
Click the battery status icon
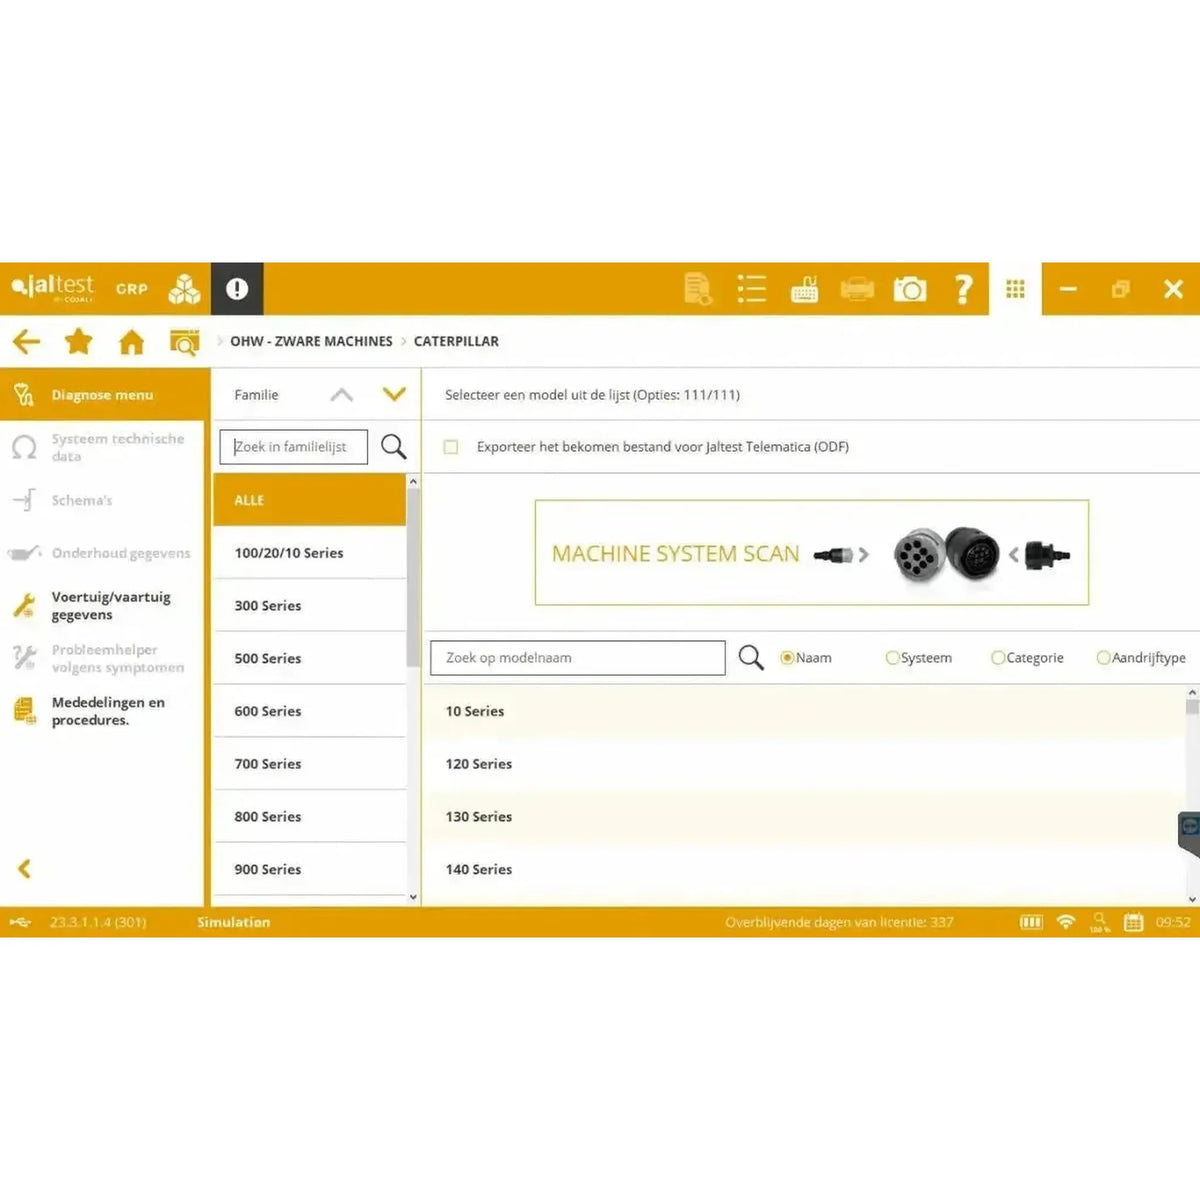click(1031, 922)
